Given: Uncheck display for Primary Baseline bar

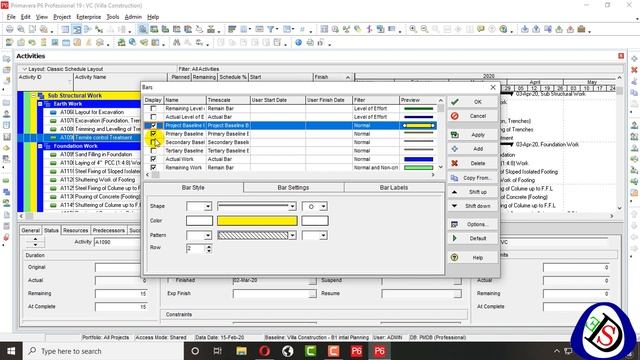Looking at the screenshot, I should tap(153, 134).
